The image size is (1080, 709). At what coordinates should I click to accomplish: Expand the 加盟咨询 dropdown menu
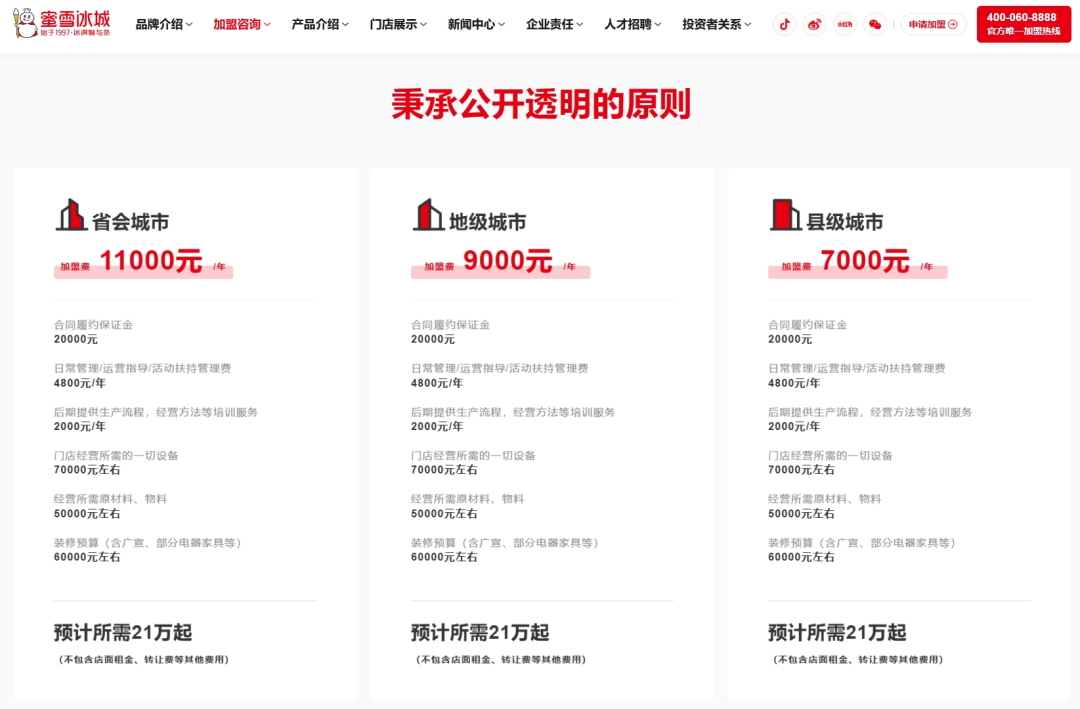(x=242, y=25)
